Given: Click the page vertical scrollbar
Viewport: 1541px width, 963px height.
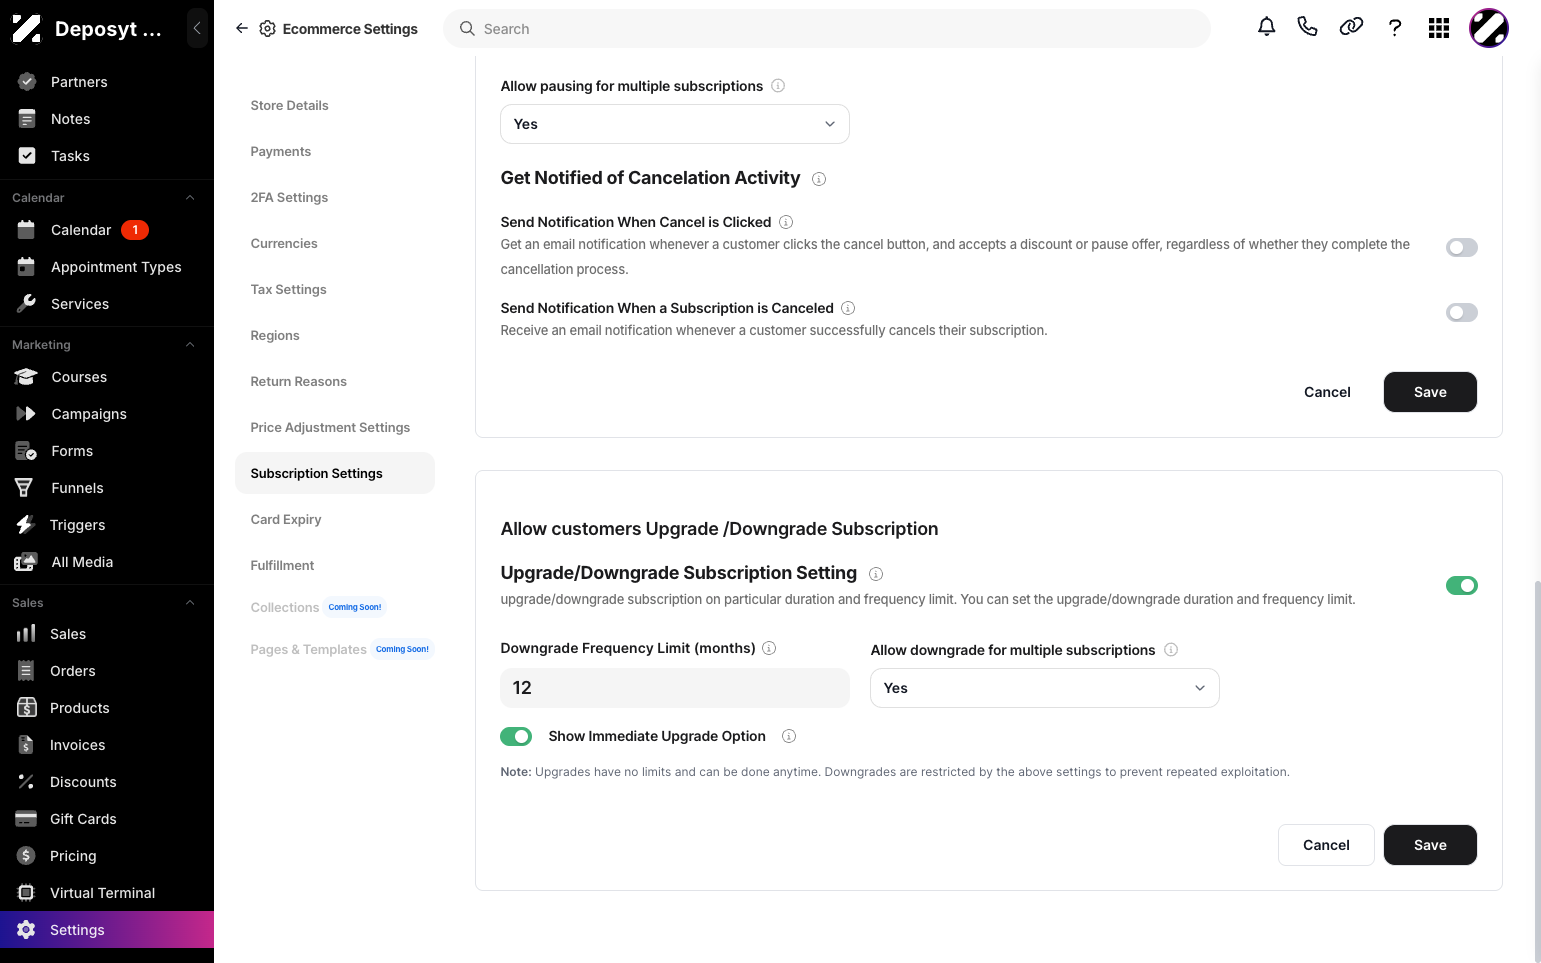Looking at the screenshot, I should (1537, 770).
